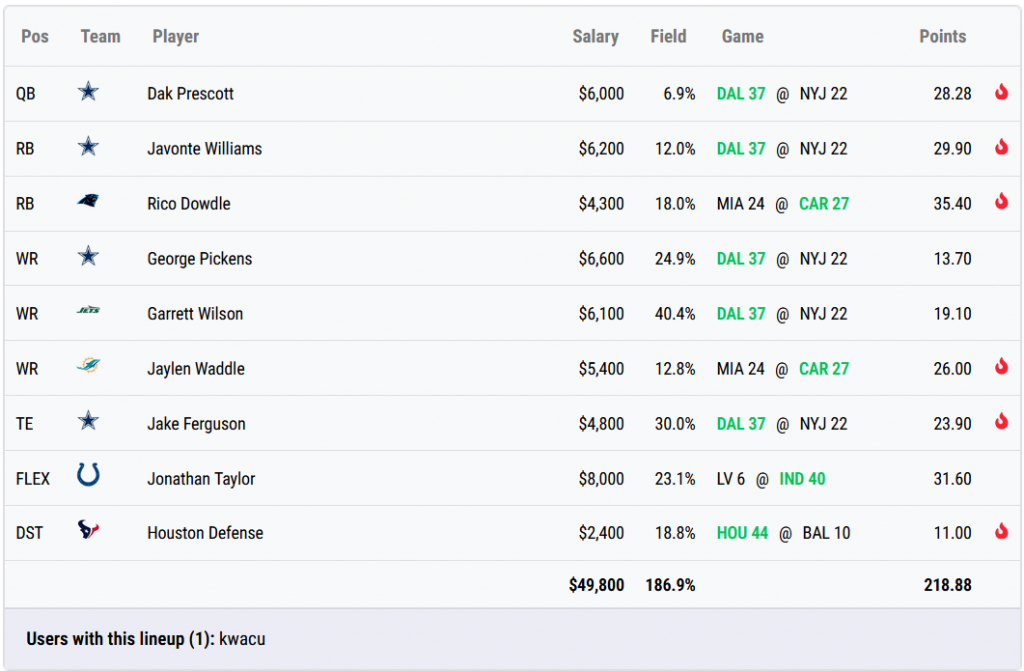Click the Panthers logo beside Rico Dowdle
This screenshot has width=1024, height=671.
88,203
